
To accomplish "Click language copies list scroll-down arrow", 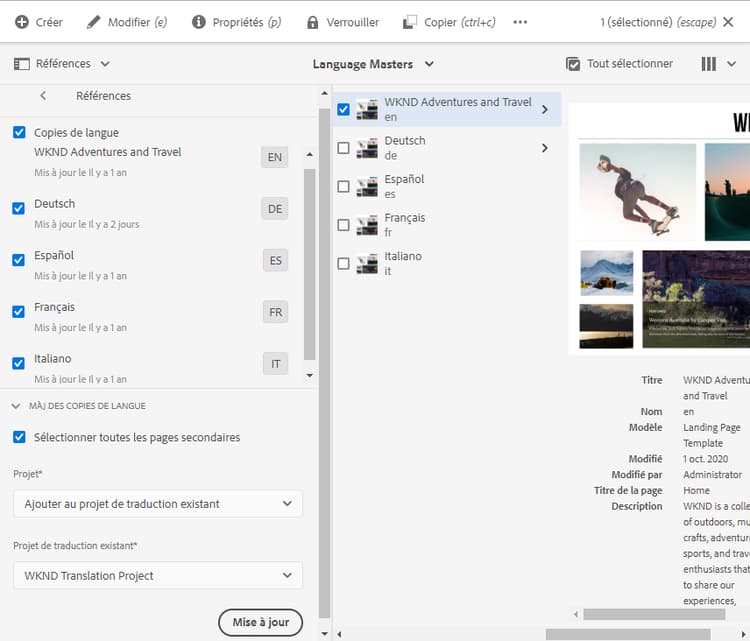I will [309, 376].
